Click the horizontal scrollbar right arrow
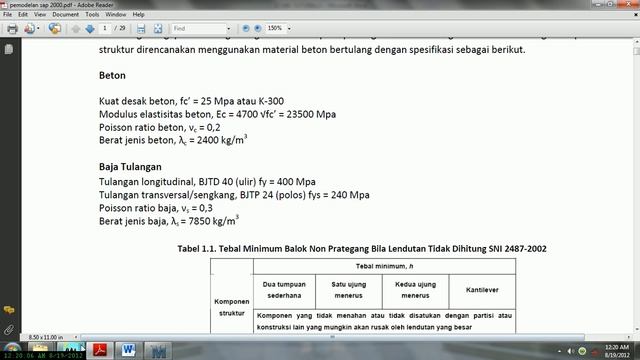The image size is (640, 360). coord(629,337)
